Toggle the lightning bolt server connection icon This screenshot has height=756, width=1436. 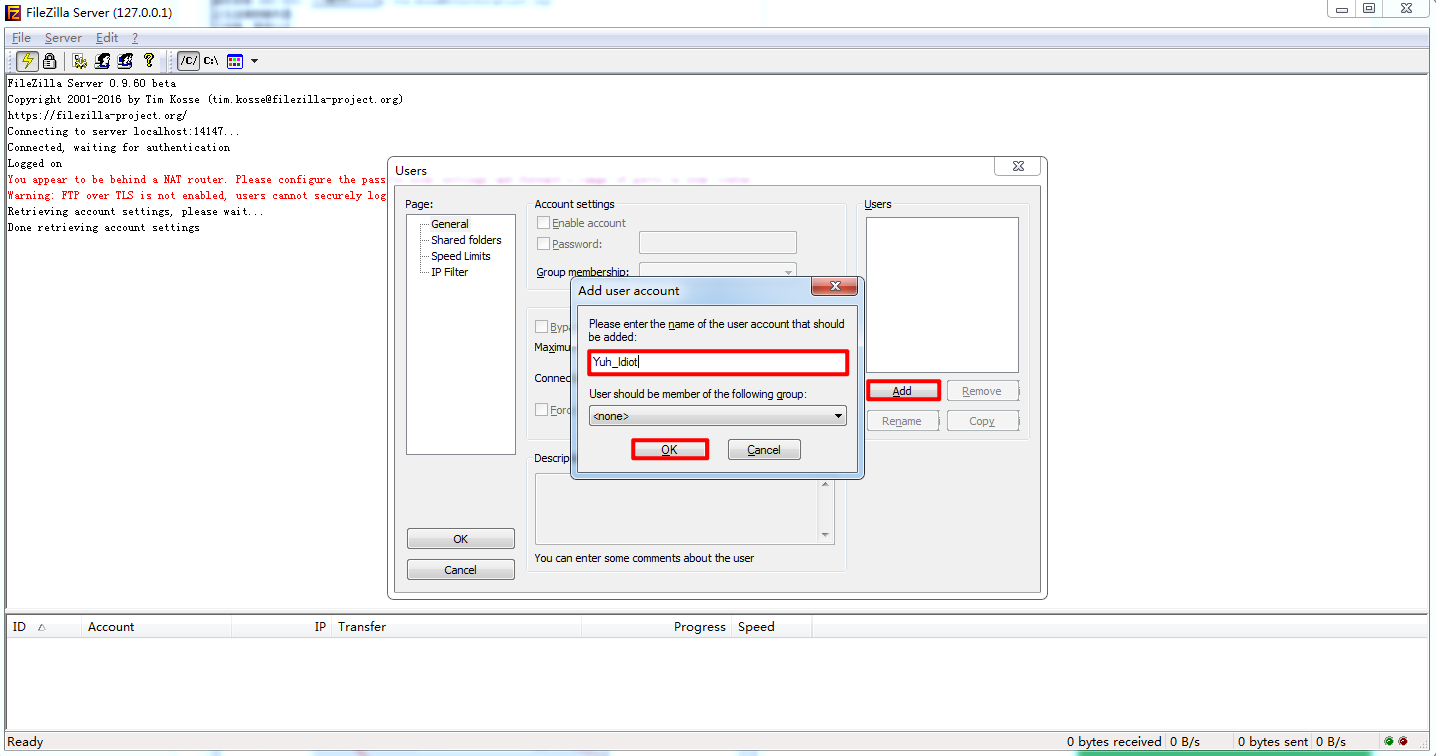coord(27,61)
